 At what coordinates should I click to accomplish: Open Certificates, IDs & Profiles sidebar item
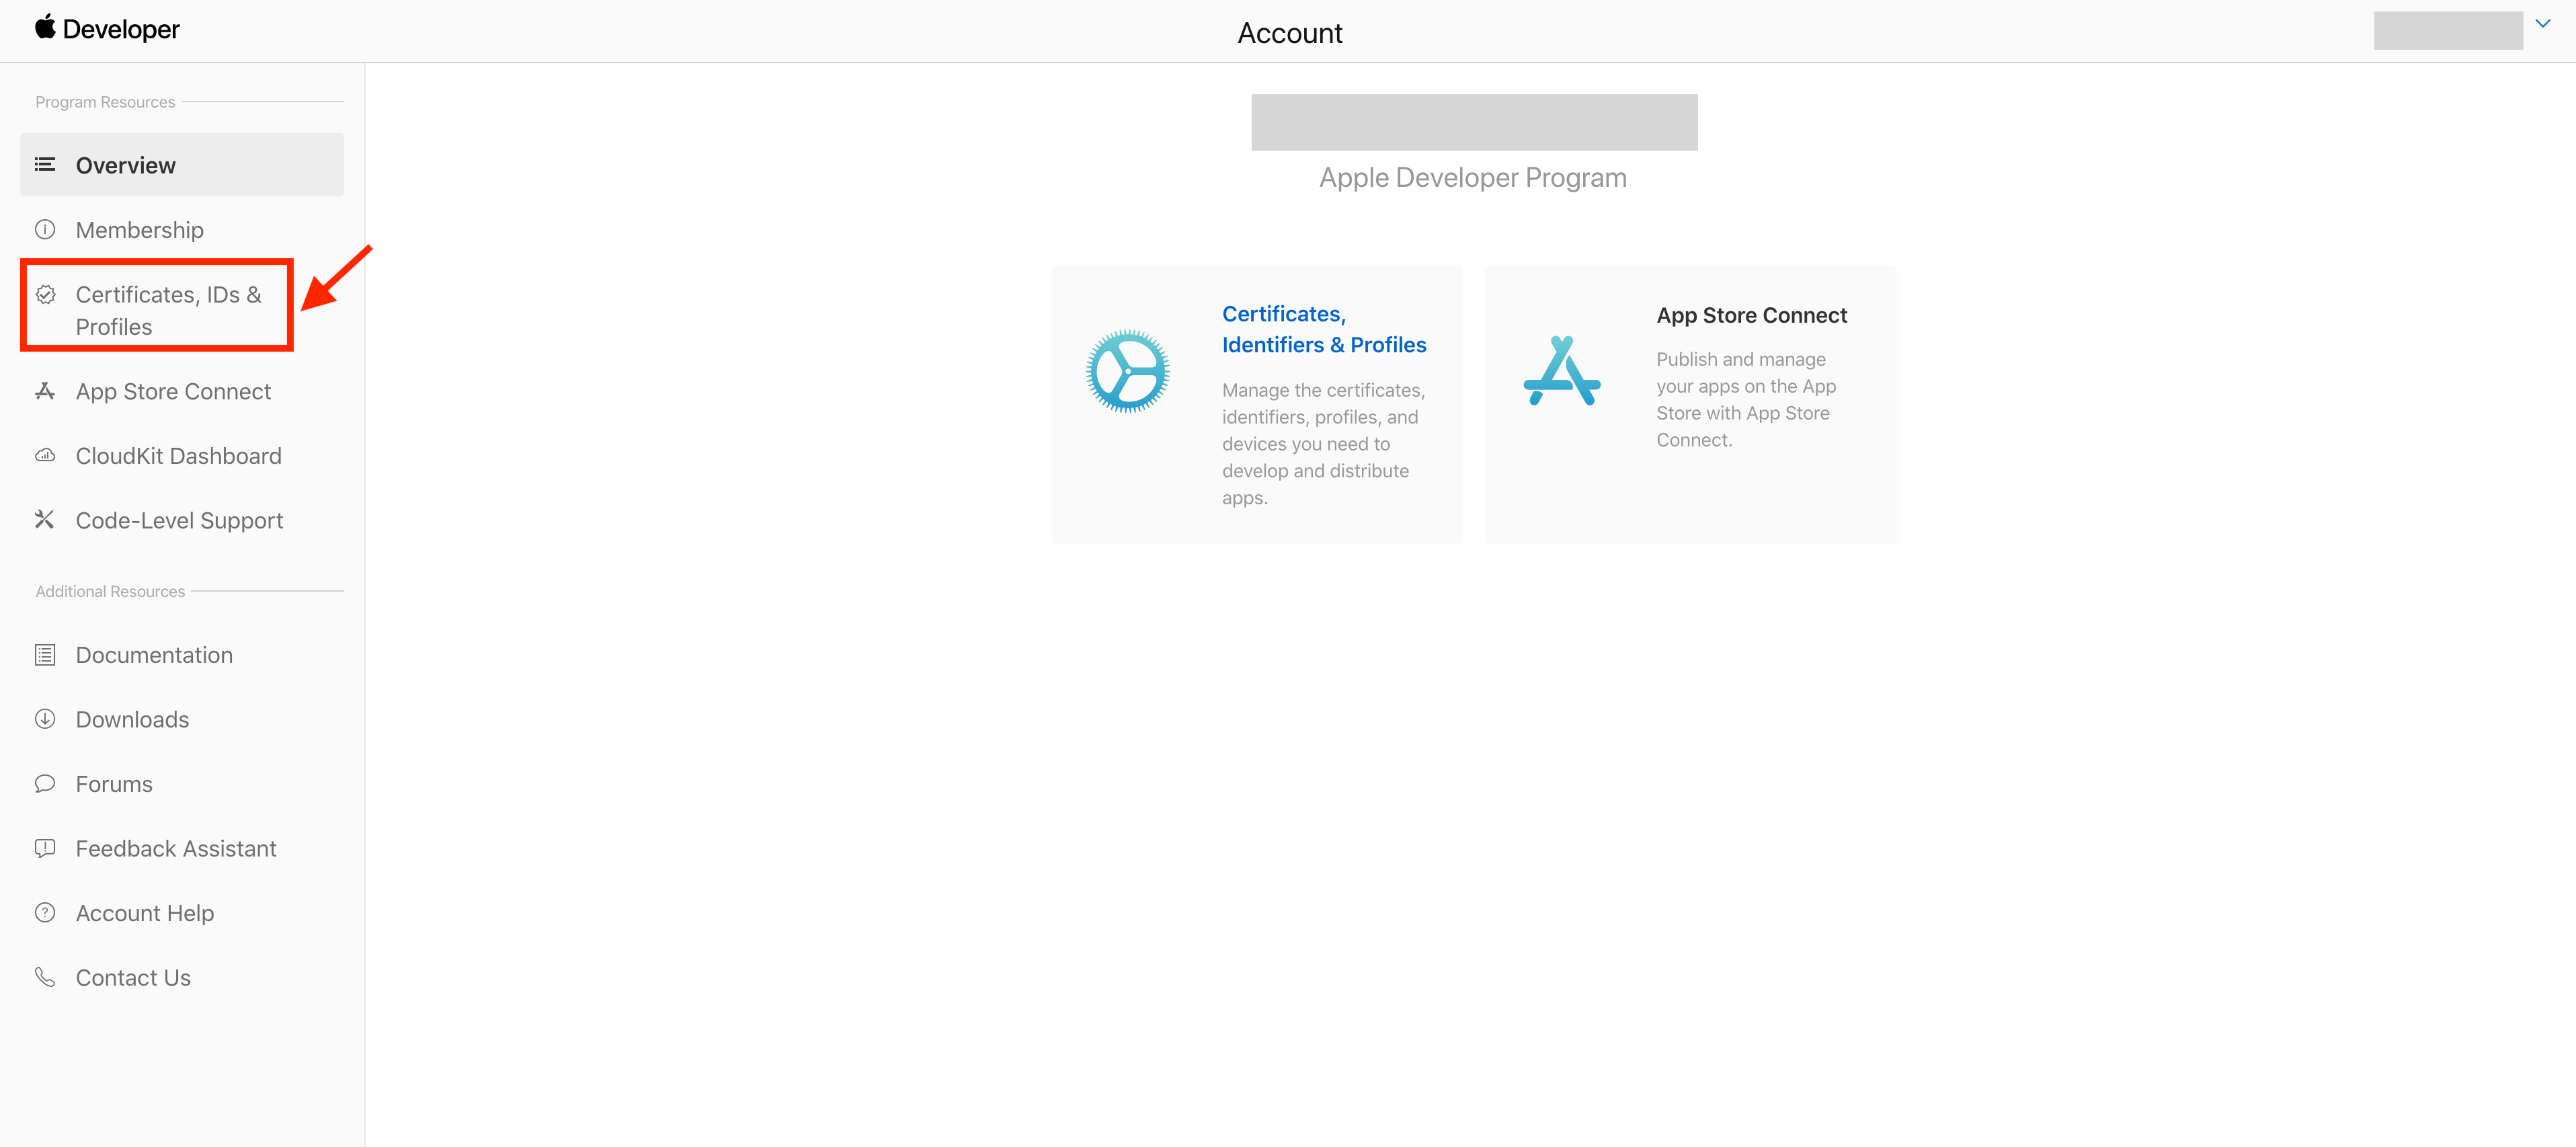point(168,310)
